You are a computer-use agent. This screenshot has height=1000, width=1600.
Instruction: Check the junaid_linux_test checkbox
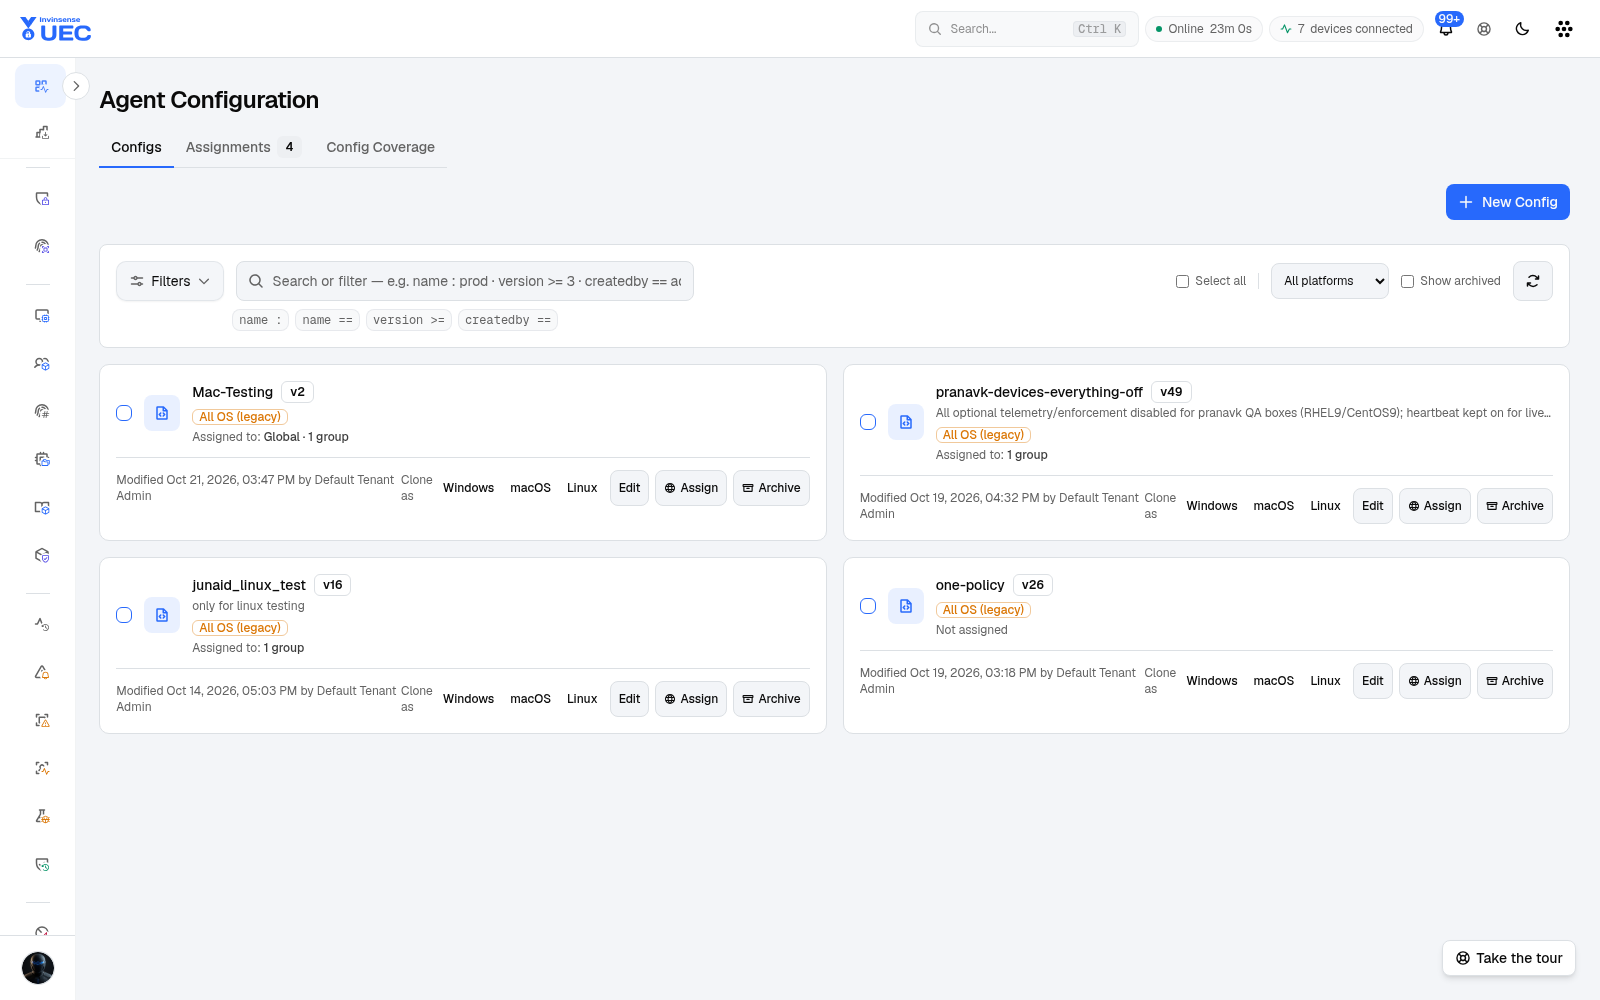pos(124,615)
